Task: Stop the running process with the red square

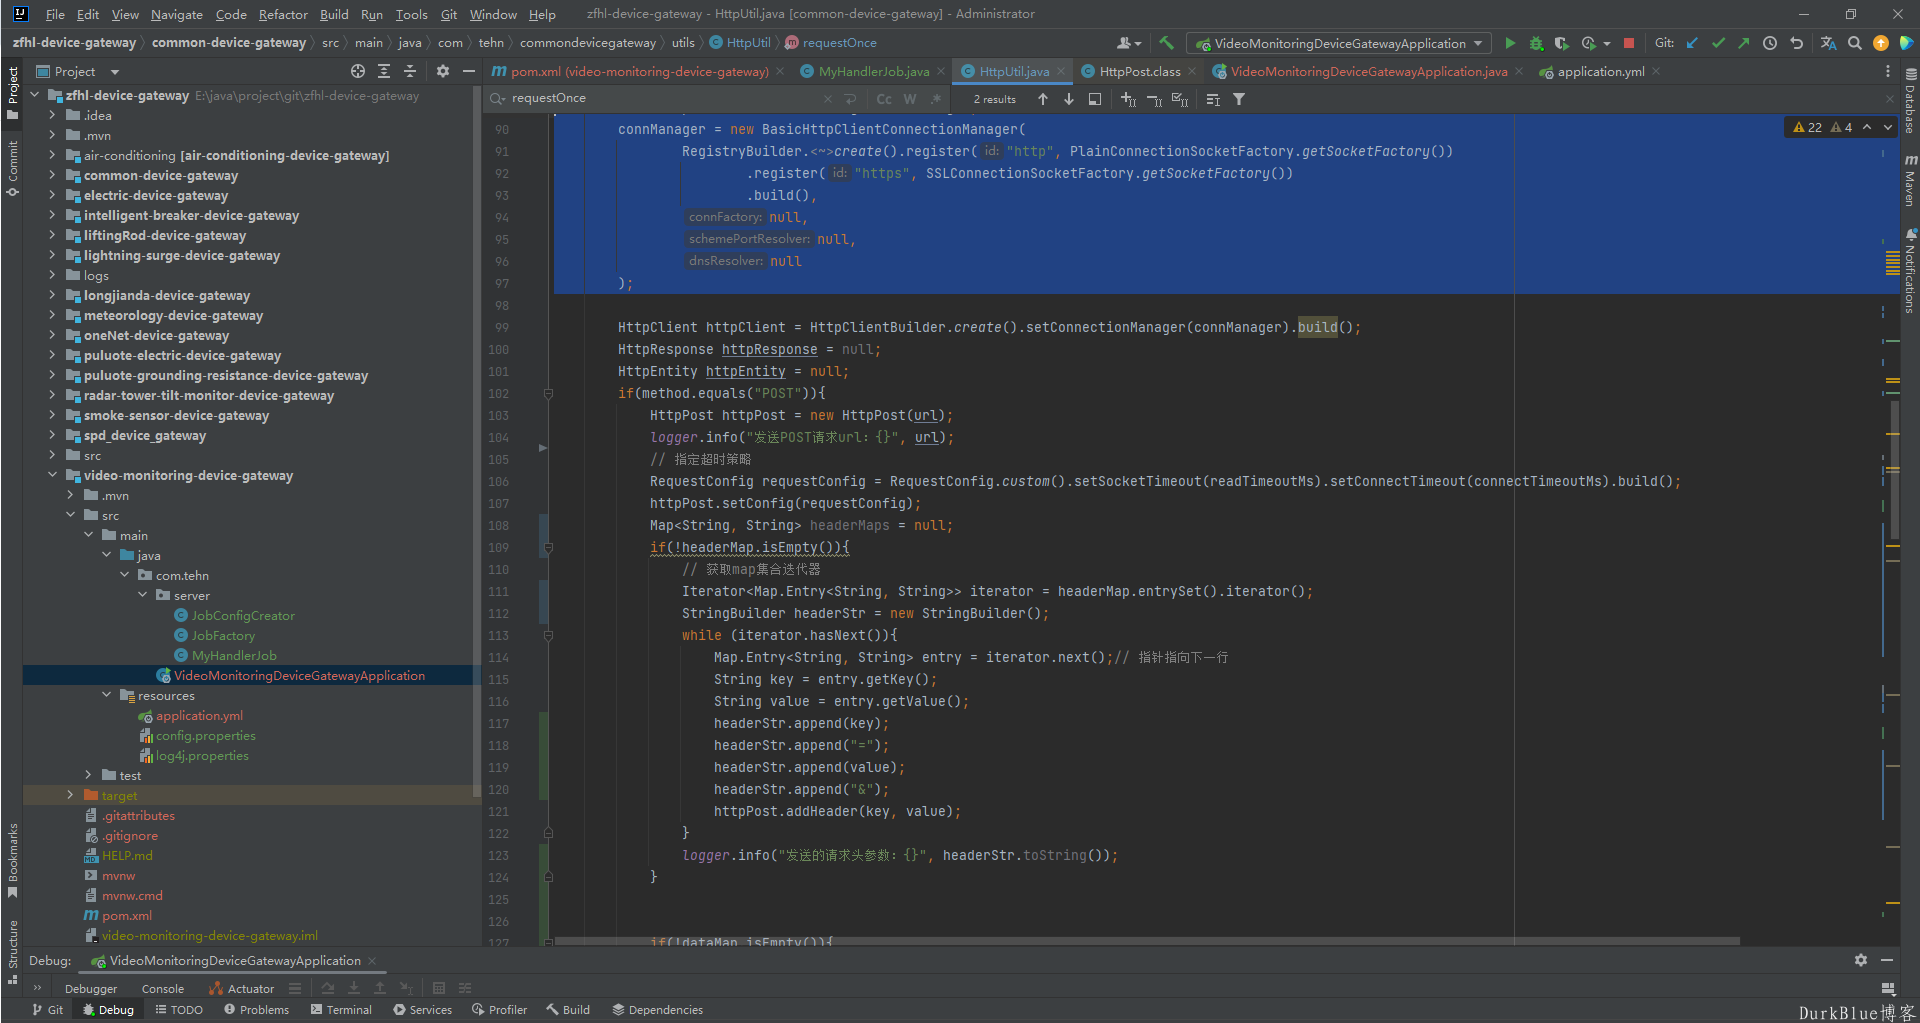Action: pos(1629,43)
